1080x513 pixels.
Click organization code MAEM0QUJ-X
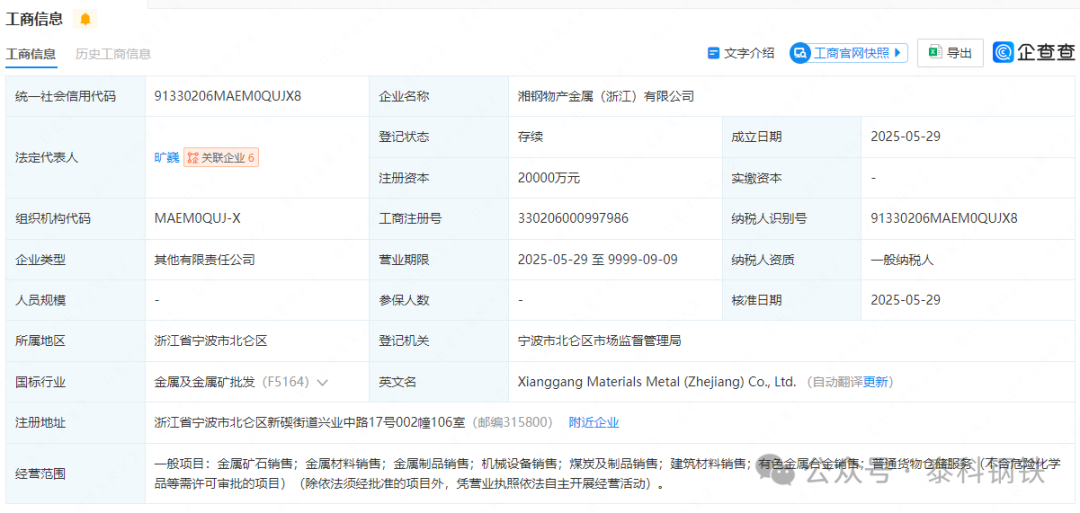pos(198,219)
